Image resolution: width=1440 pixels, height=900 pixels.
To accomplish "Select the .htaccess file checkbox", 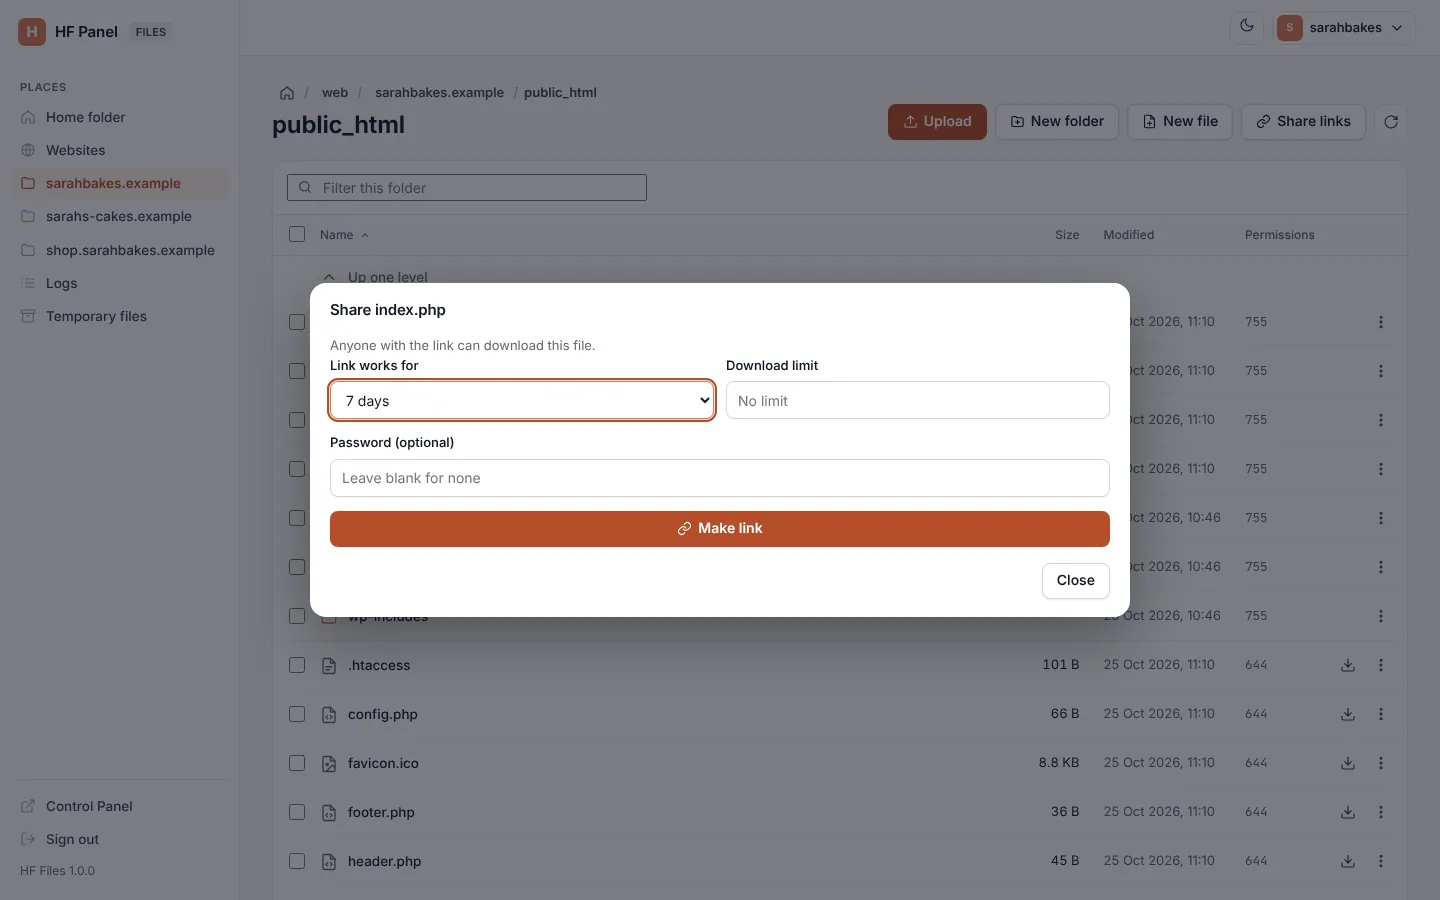I will coord(297,665).
